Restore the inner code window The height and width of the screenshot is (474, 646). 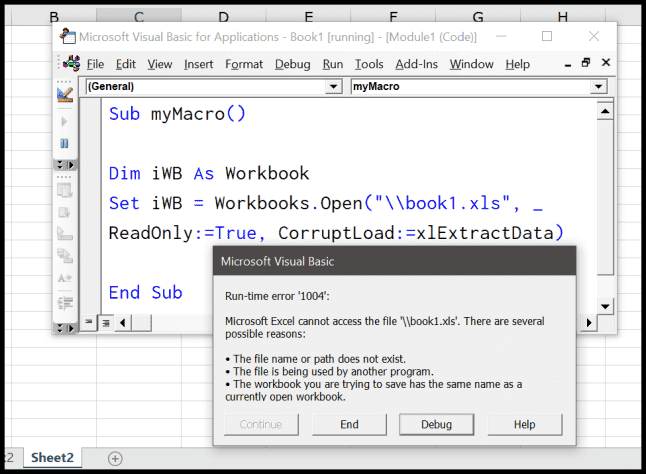click(x=586, y=63)
